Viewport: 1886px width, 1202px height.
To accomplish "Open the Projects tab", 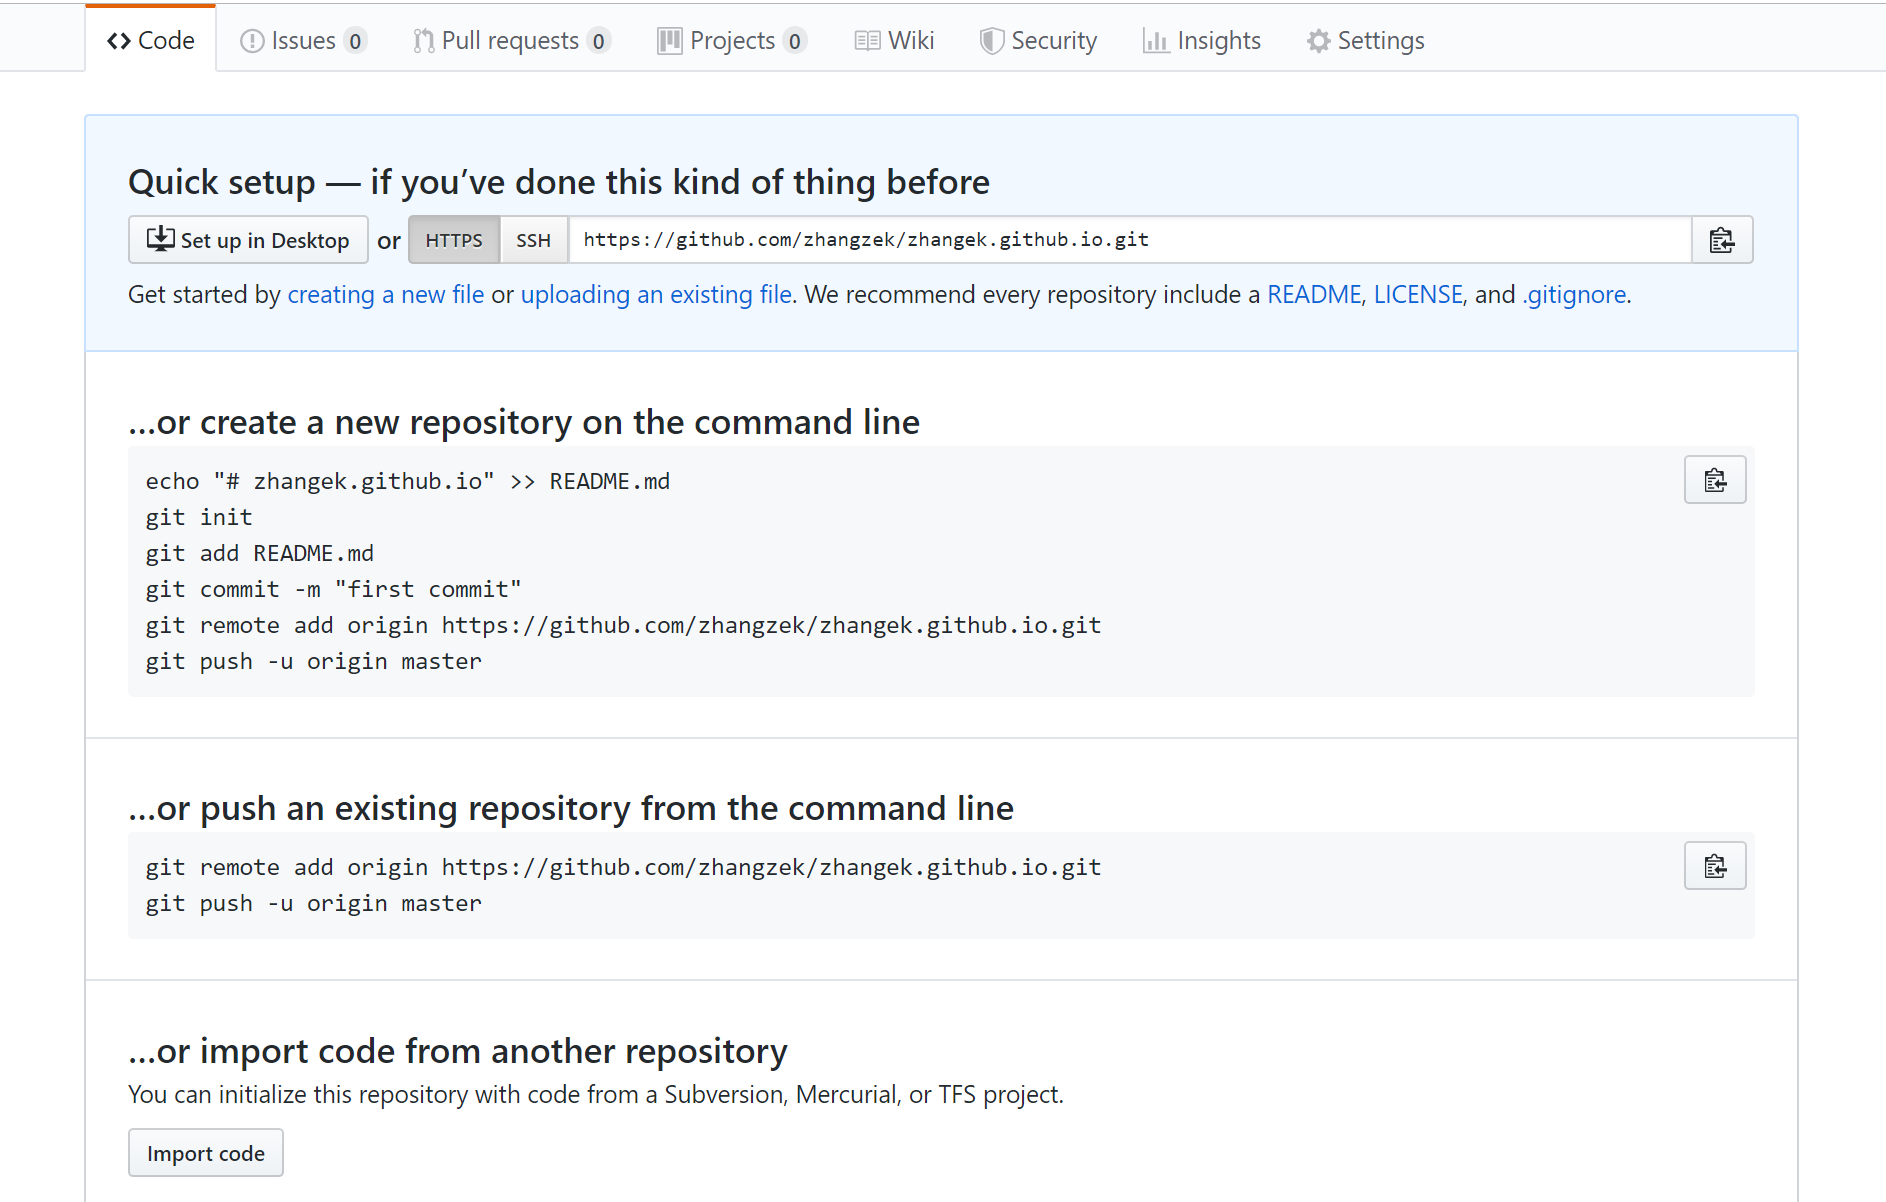I will (731, 40).
